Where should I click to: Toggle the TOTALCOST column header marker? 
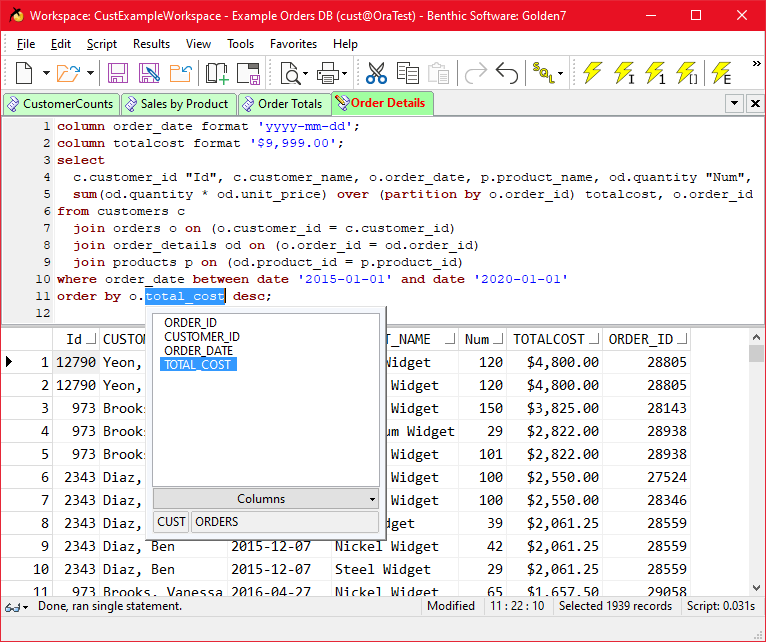click(x=594, y=339)
